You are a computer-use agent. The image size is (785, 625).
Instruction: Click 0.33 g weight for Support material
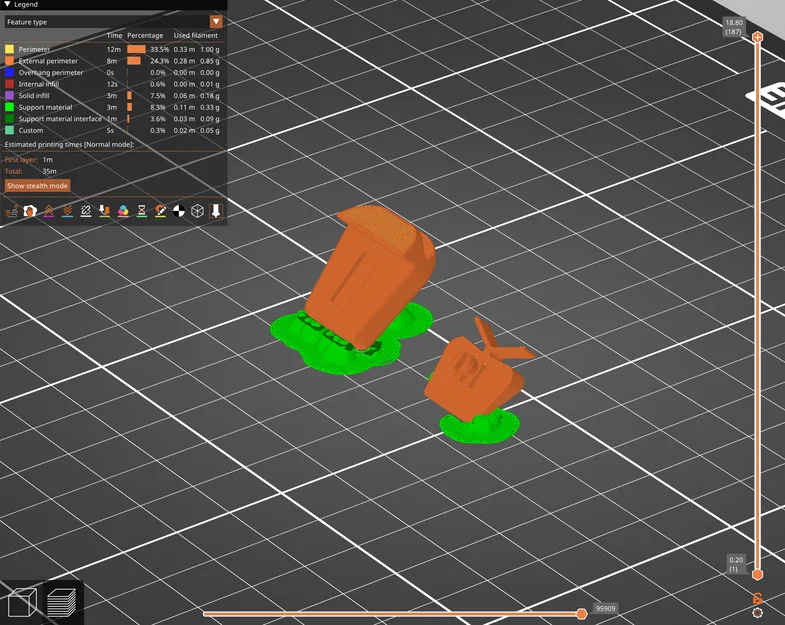(210, 107)
